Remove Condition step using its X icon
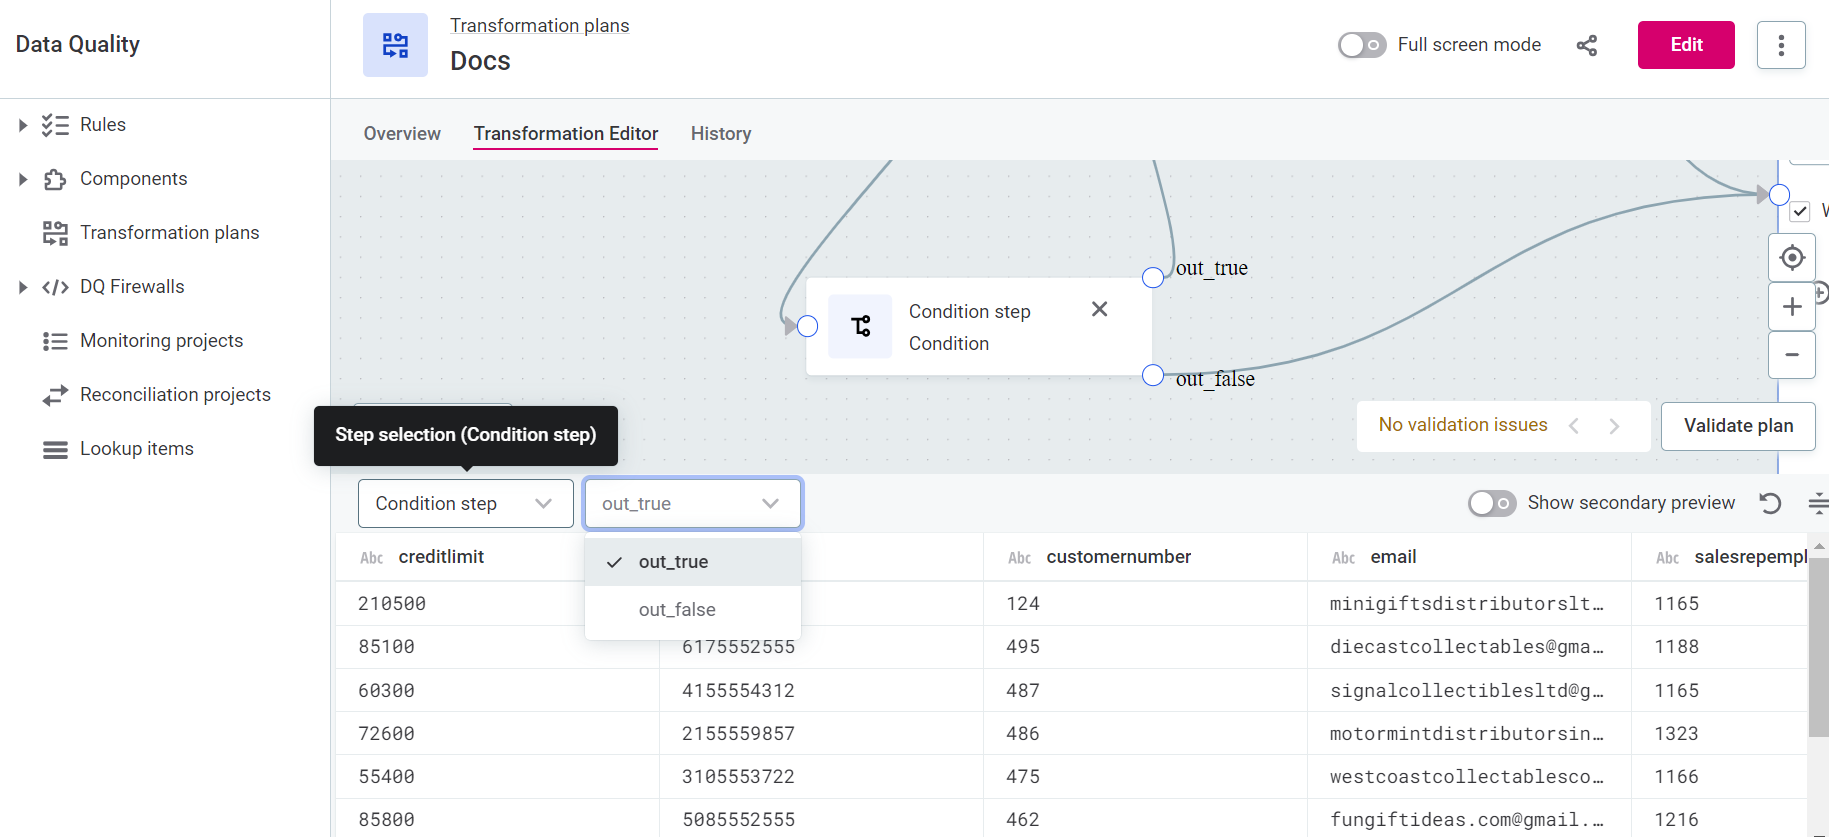Image resolution: width=1829 pixels, height=837 pixels. 1099,310
